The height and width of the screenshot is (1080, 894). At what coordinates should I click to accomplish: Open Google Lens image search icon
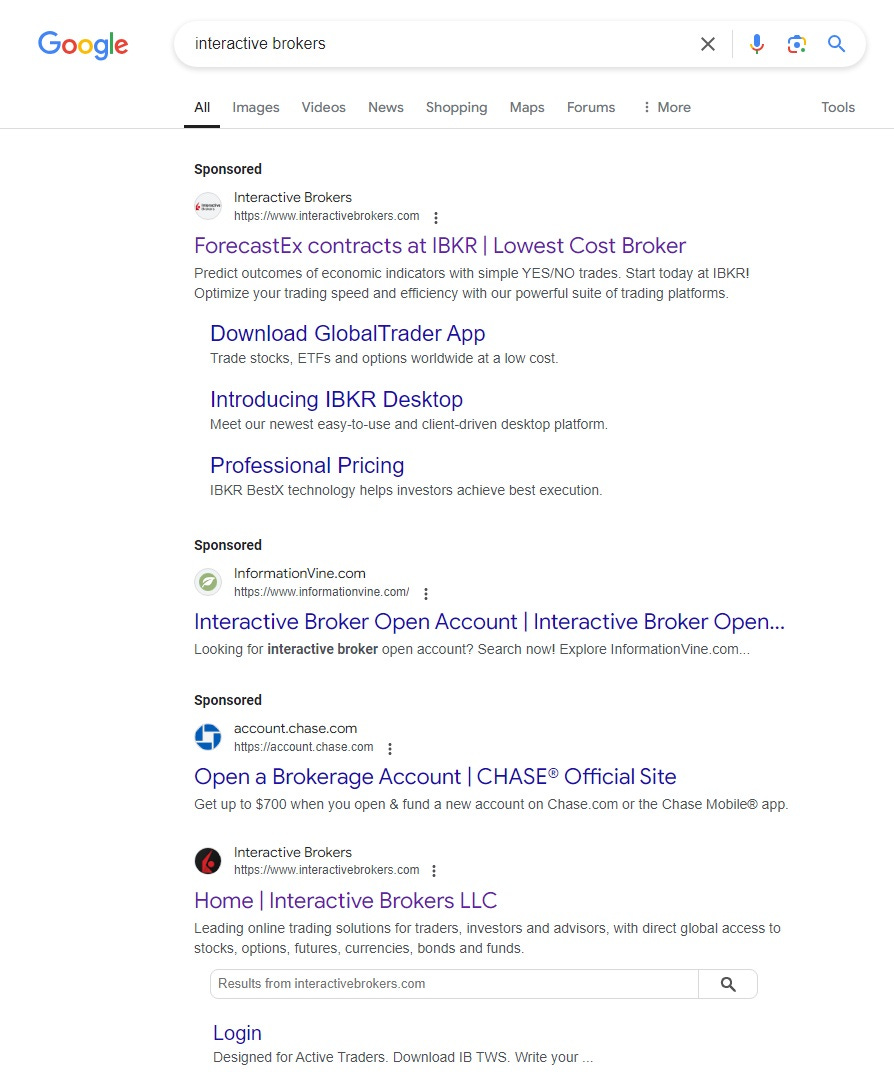click(x=796, y=44)
